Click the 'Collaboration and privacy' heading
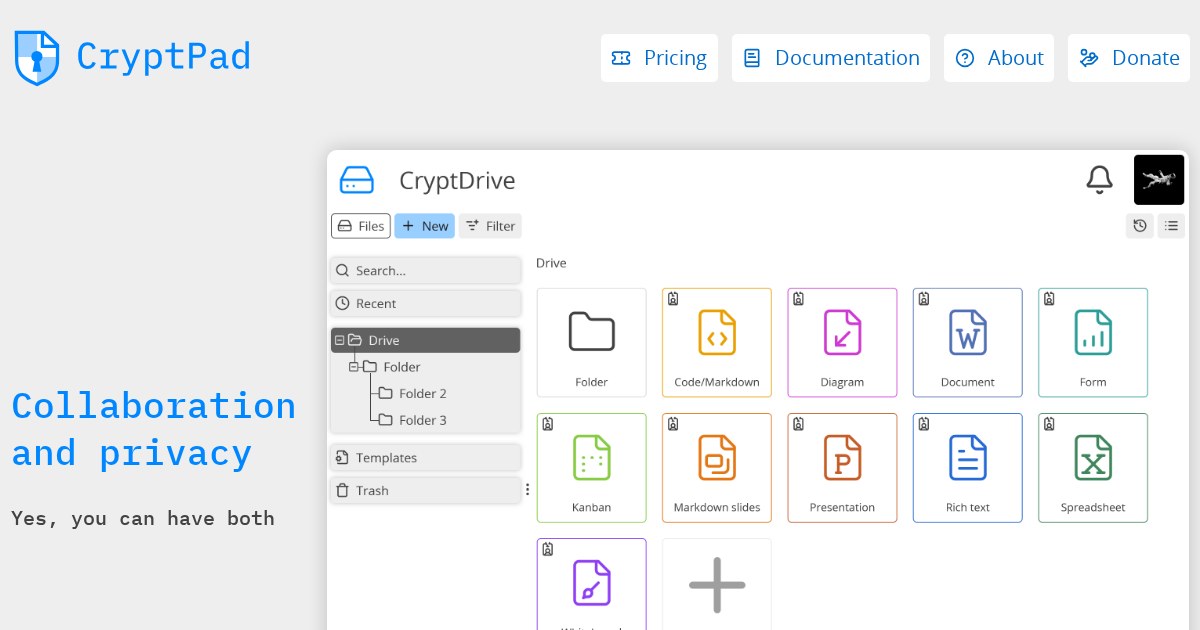The width and height of the screenshot is (1200, 630). click(x=153, y=430)
